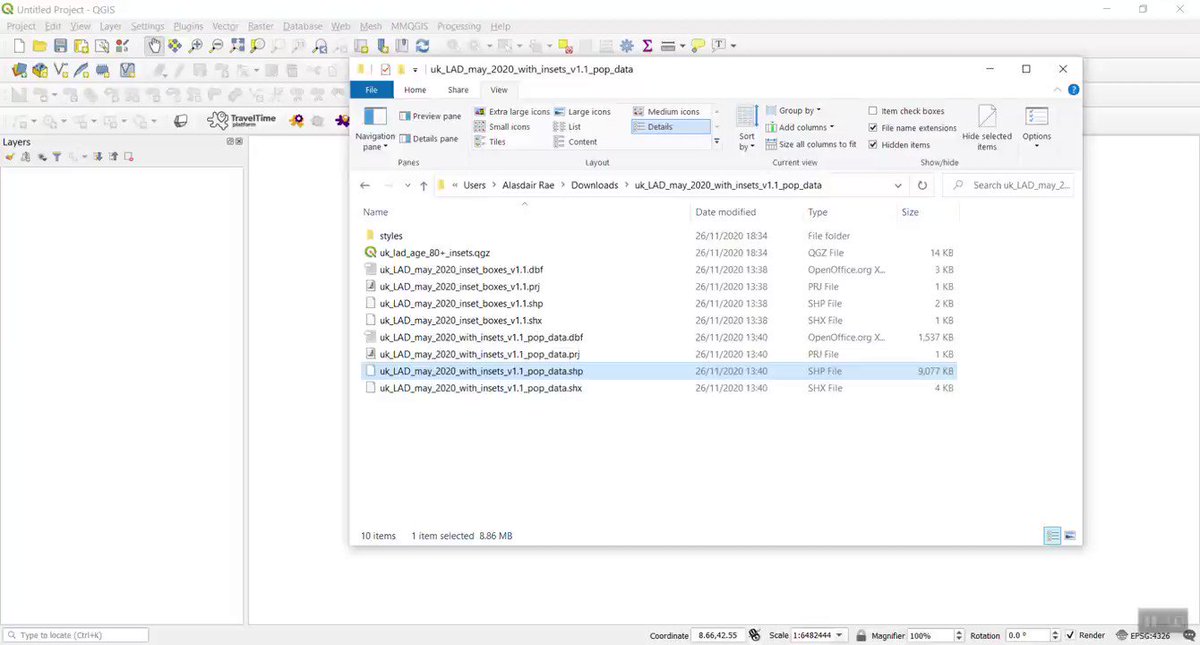Open the QGIS Raster menu
This screenshot has height=645, width=1200.
pyautogui.click(x=261, y=26)
